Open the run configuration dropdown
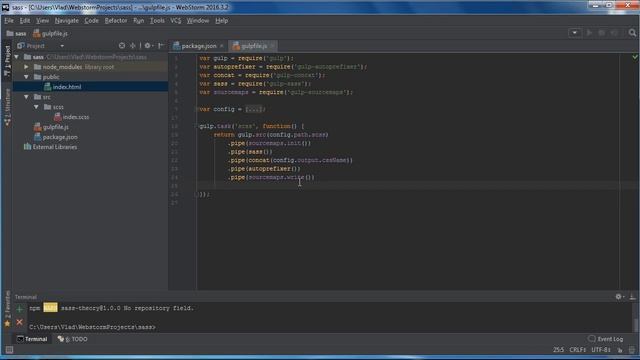Screen dimensions: 640x360 [x=574, y=33]
